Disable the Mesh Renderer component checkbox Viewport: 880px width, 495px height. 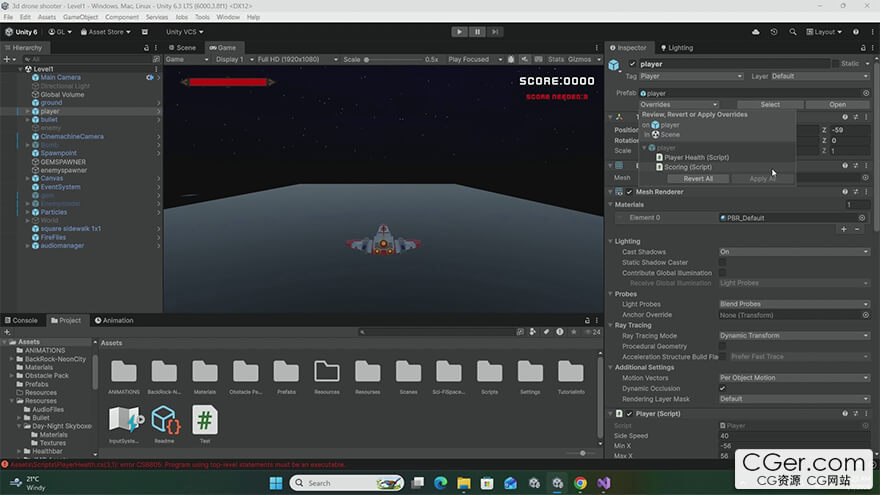(x=629, y=192)
